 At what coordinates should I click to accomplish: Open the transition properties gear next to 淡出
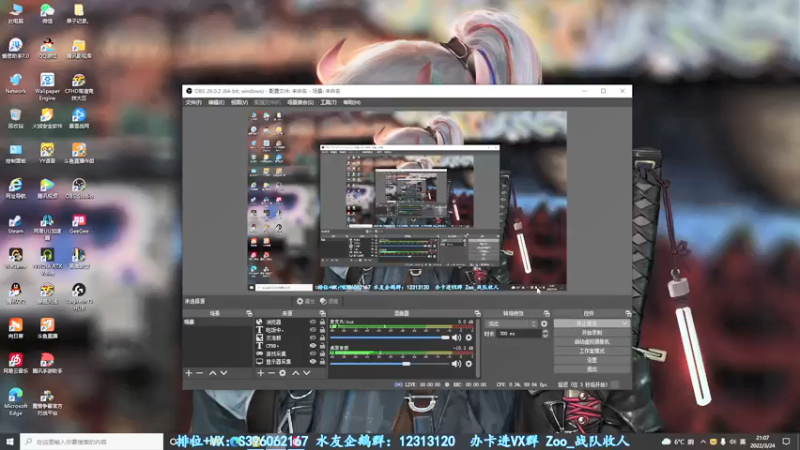pos(544,323)
